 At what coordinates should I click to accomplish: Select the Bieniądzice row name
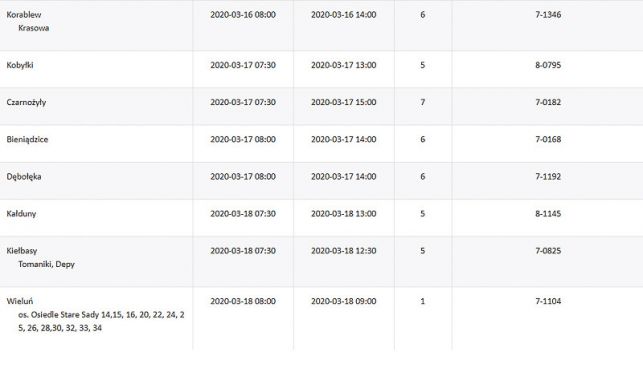[27, 139]
